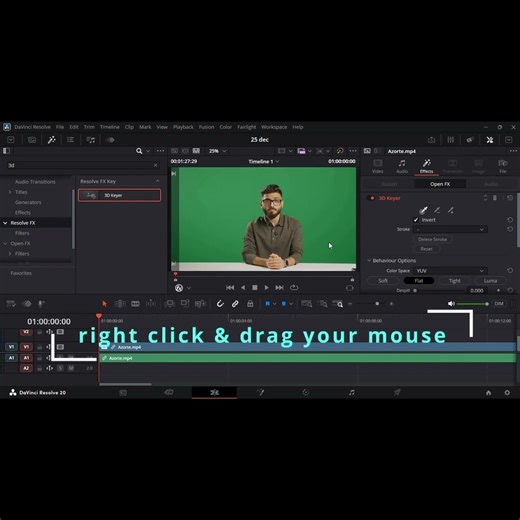Toggle the Snapping magnet icon
Screen dimensions: 520x520
(220, 304)
